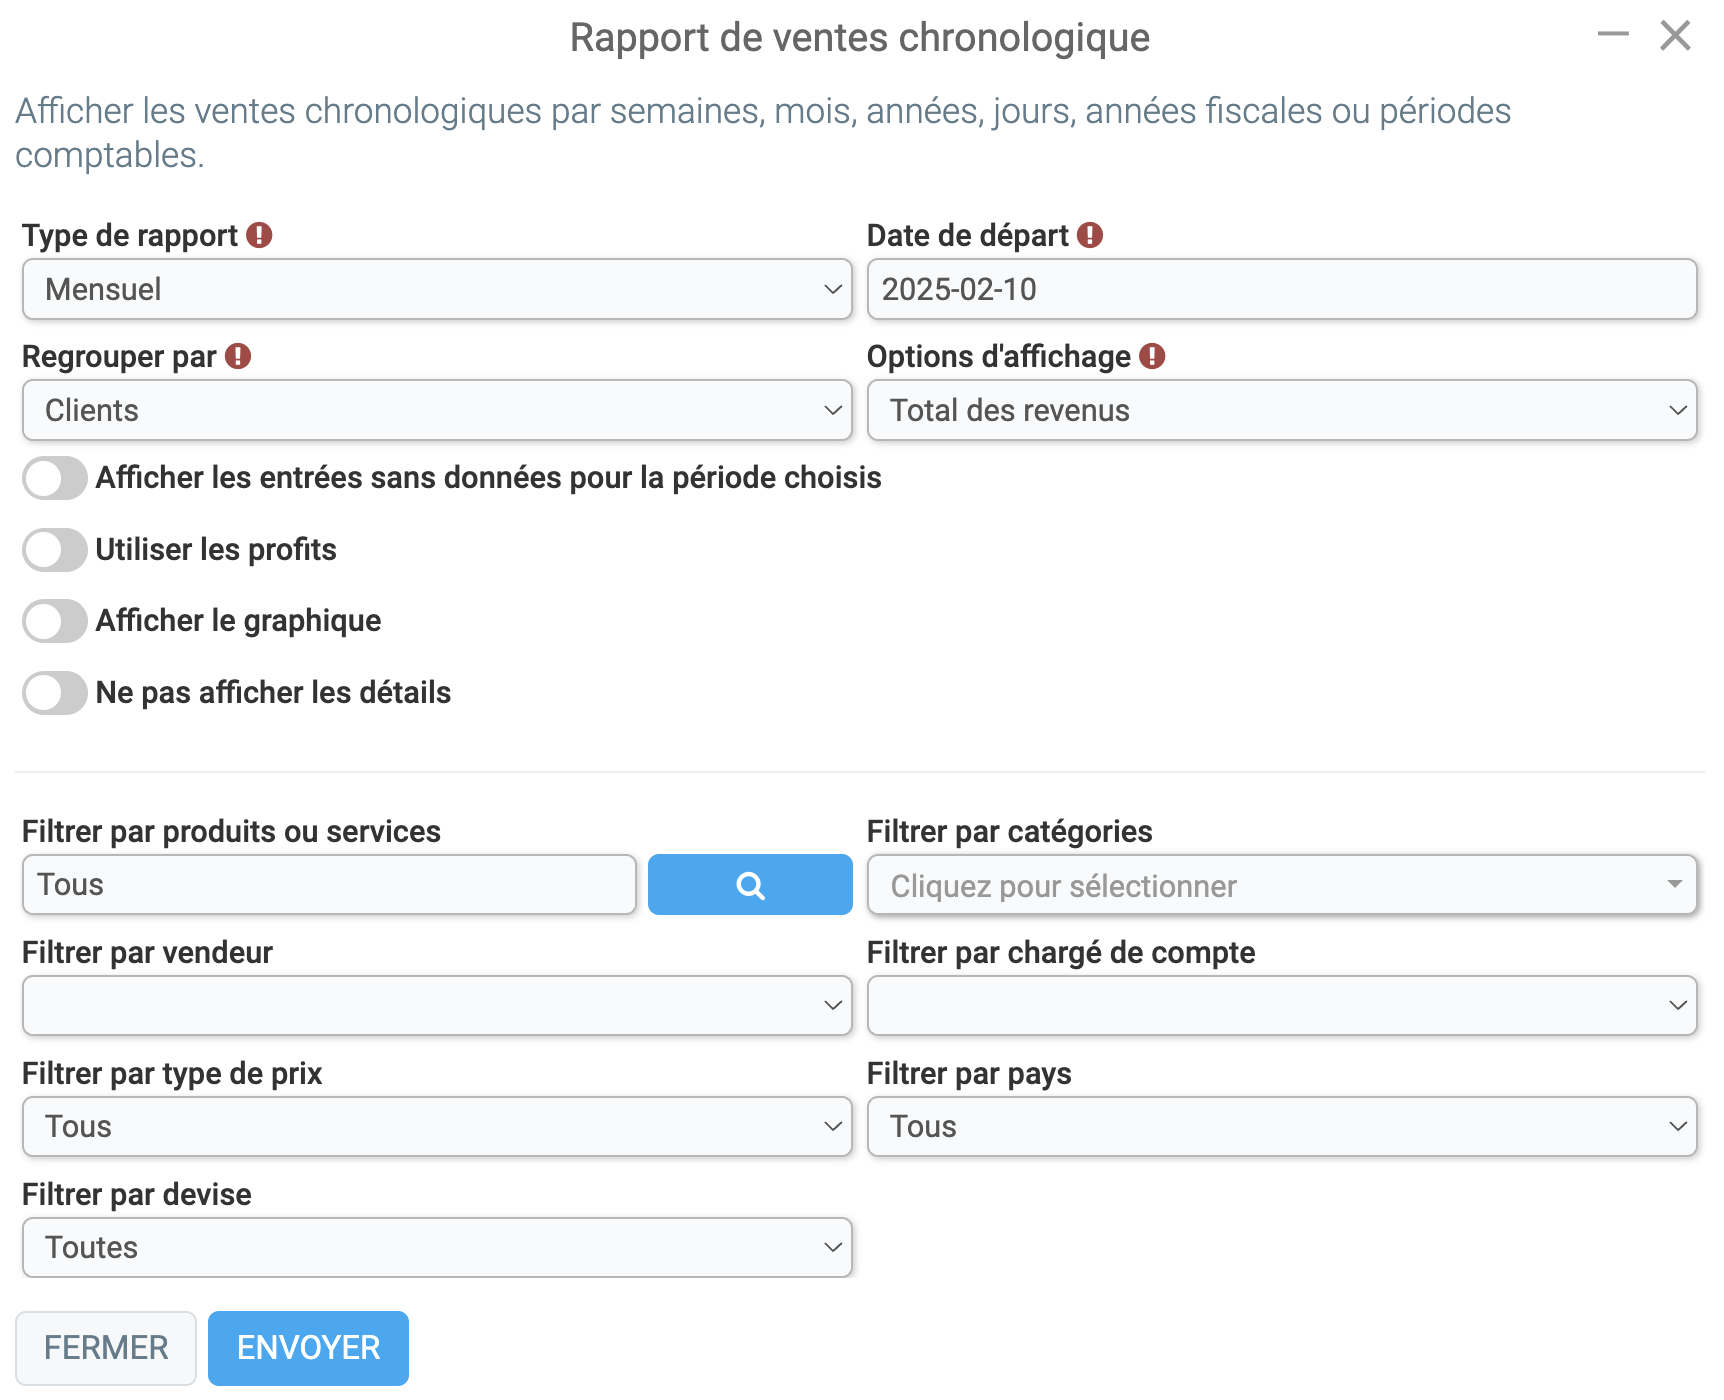Expand the Filtrer par vendeur dropdown
The width and height of the screenshot is (1724, 1400).
click(437, 1005)
